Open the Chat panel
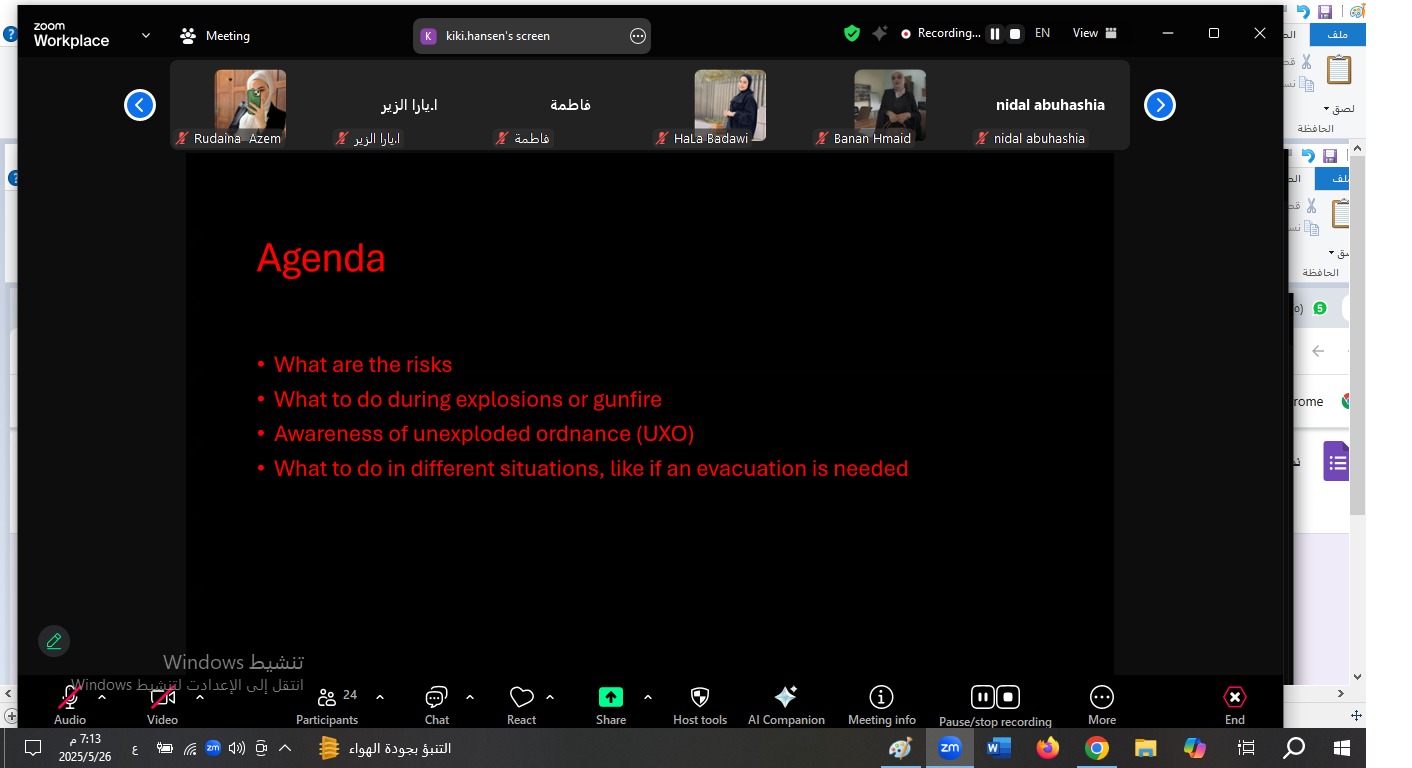1412x768 pixels. pos(436,698)
